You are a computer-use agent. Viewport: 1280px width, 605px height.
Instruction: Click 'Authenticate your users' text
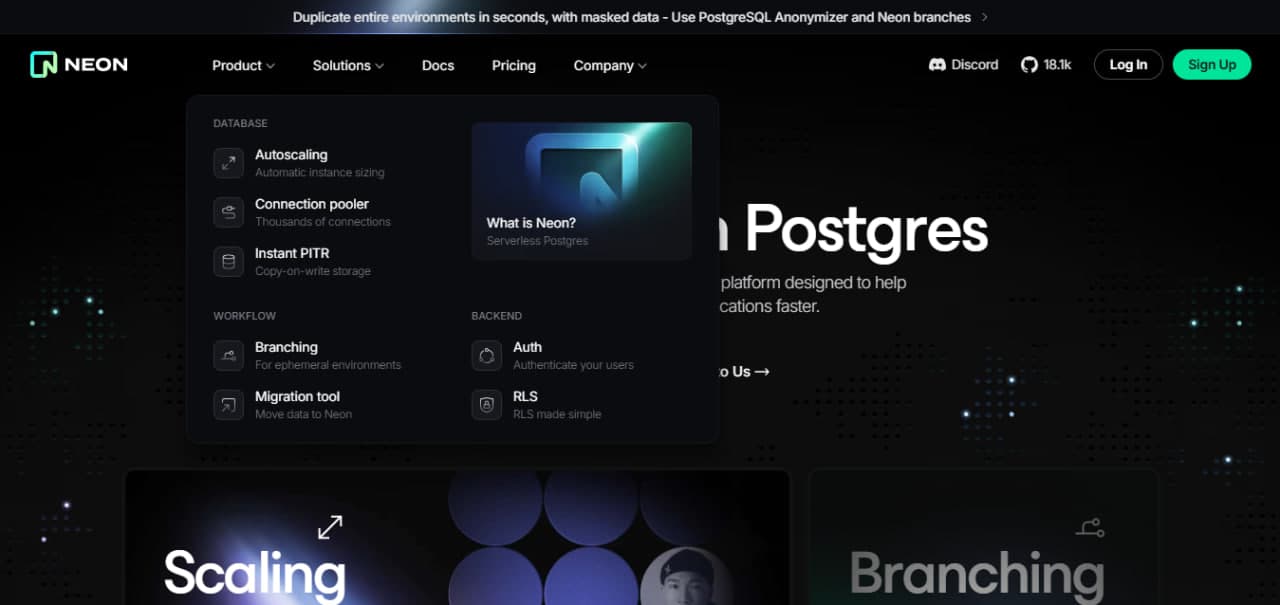[x=573, y=365]
